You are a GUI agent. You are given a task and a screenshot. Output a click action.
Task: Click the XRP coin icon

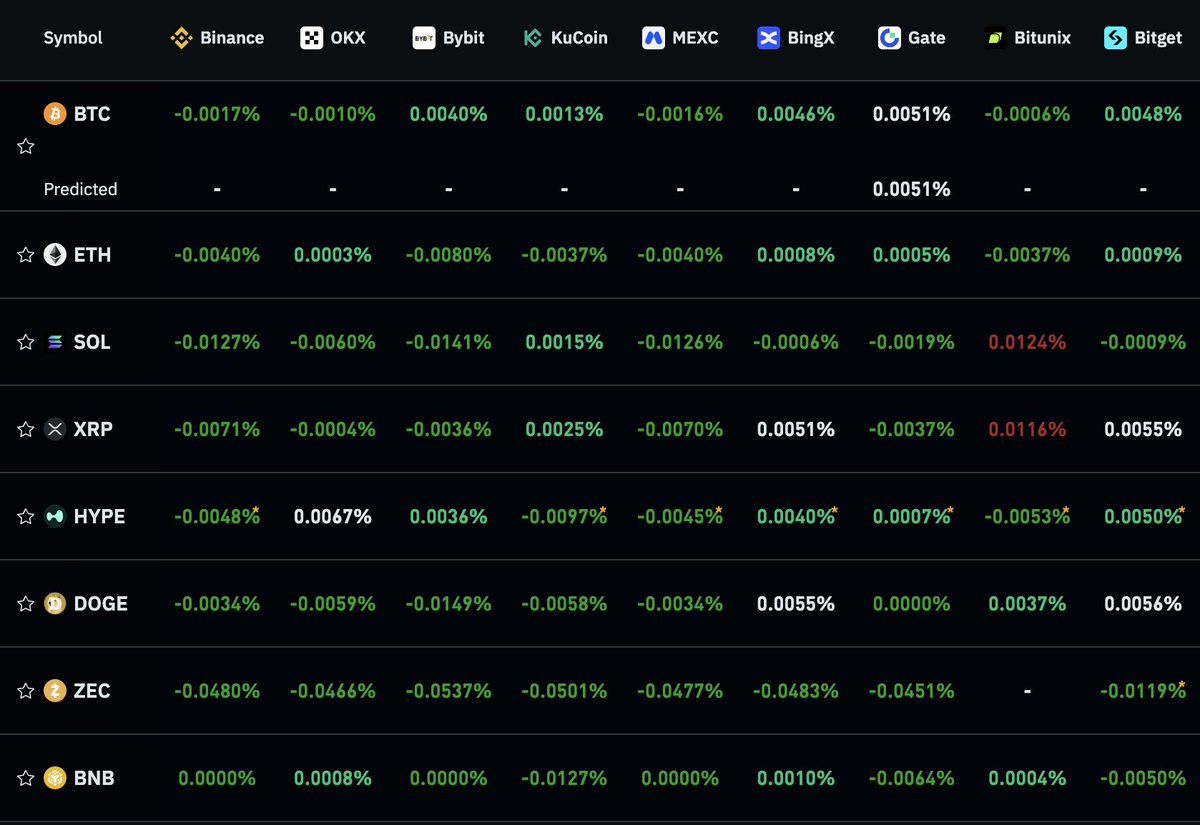[54, 429]
